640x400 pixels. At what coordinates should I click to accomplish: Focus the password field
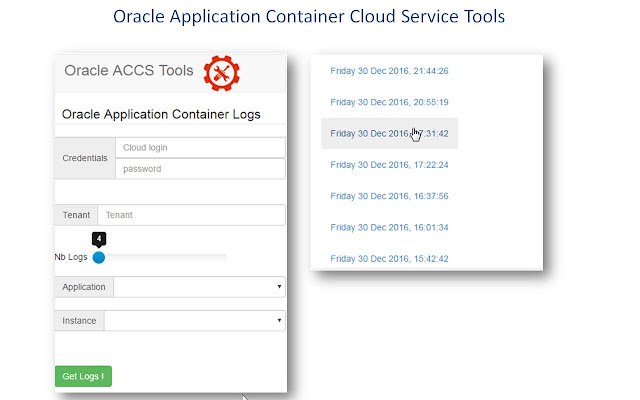200,169
